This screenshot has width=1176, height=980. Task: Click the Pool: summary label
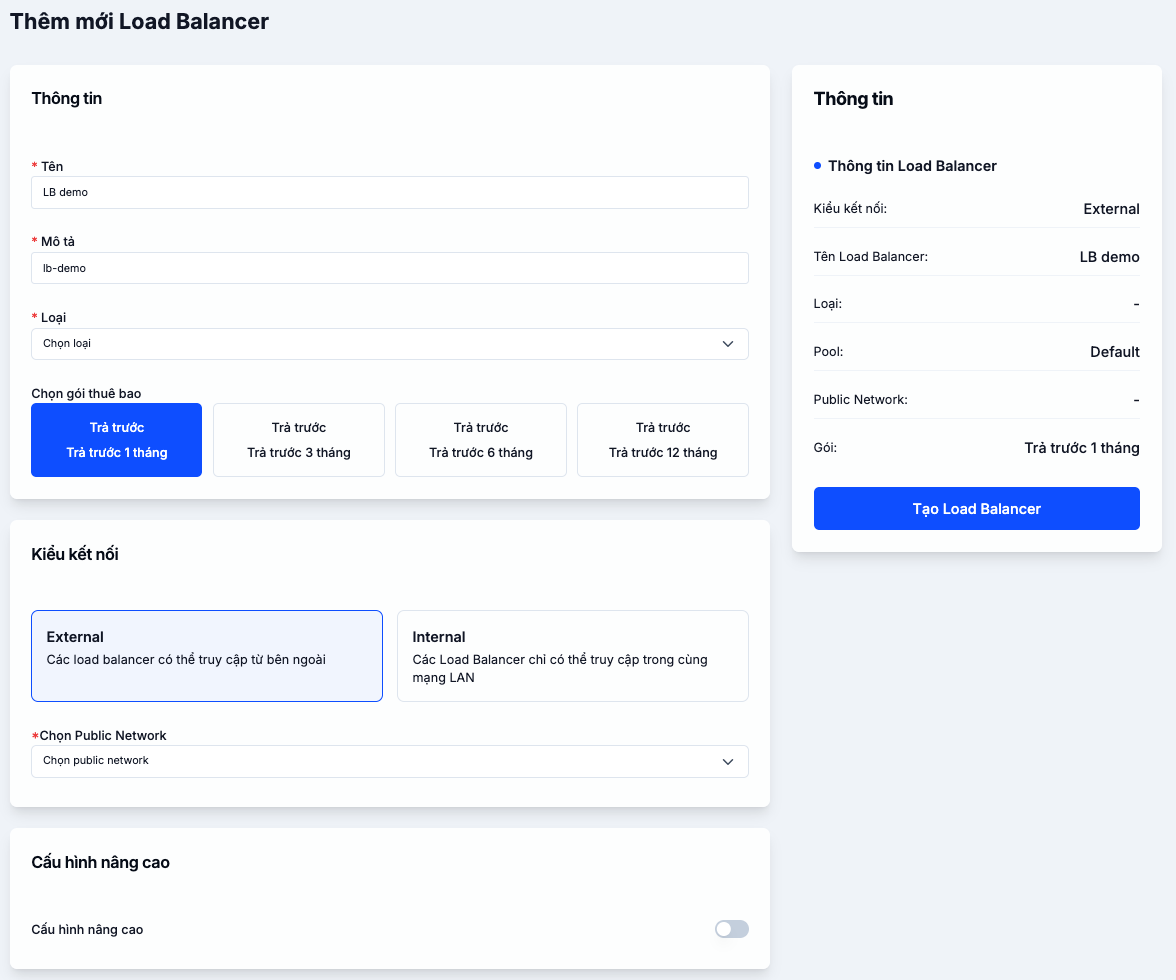point(828,352)
